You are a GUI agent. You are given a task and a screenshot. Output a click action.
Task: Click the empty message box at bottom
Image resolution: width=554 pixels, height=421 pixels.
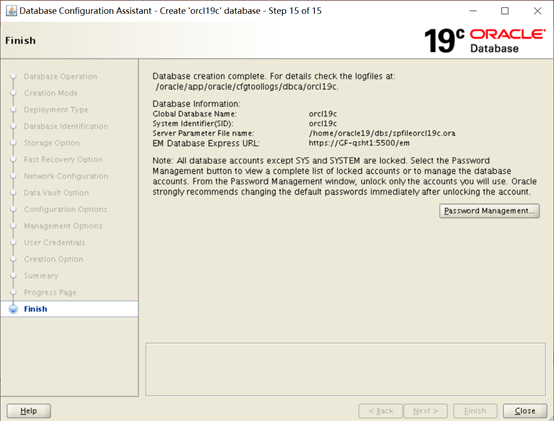point(346,369)
